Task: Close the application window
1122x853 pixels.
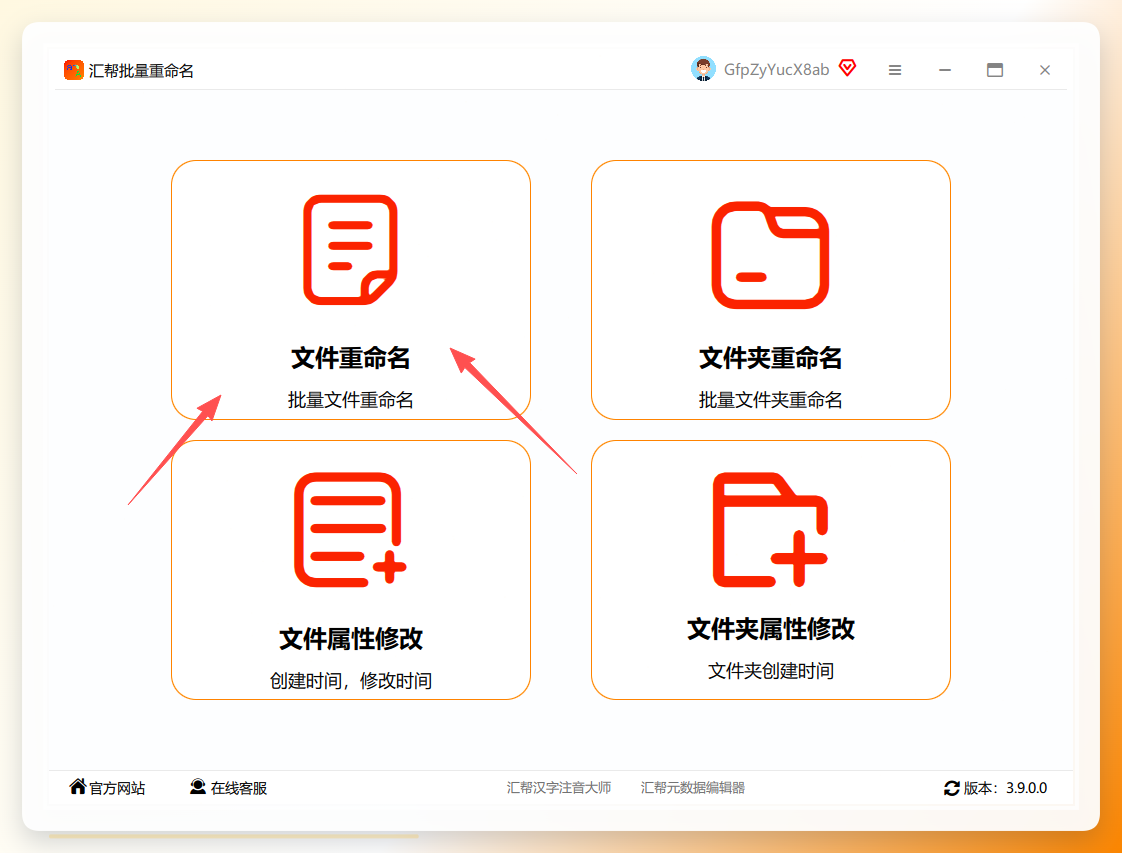Action: click(1045, 70)
